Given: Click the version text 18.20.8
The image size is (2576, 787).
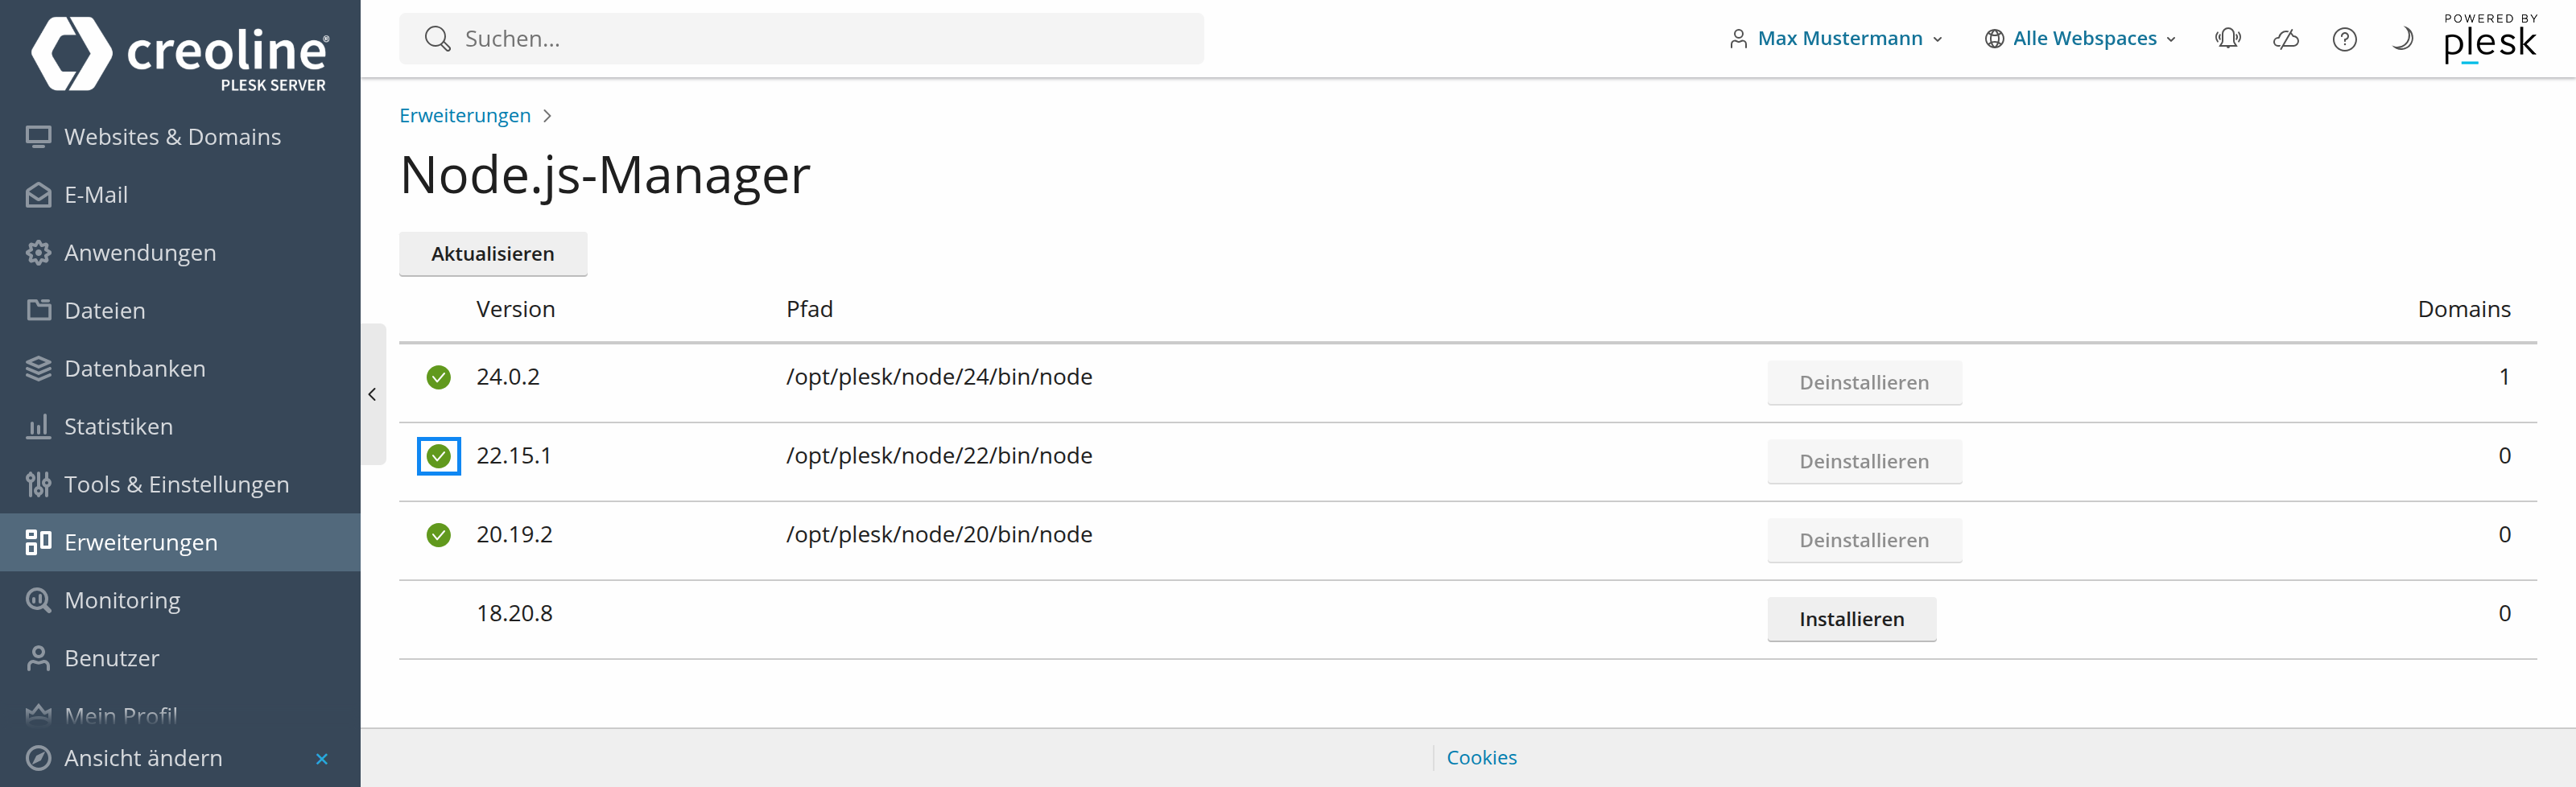Looking at the screenshot, I should (514, 614).
